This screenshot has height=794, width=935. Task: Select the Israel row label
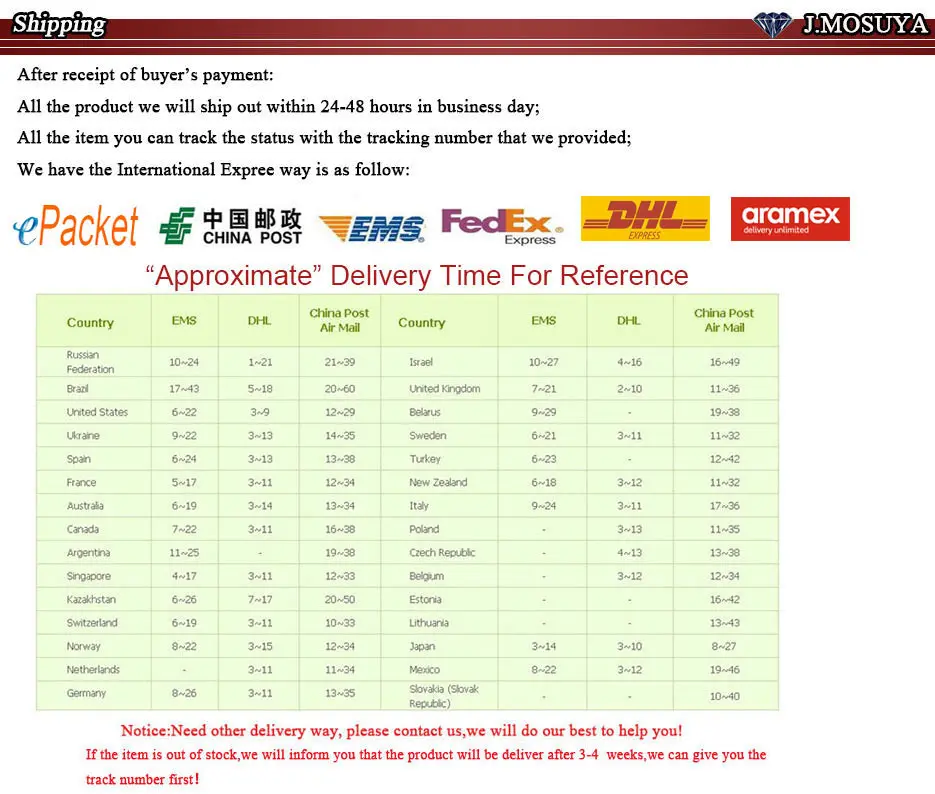click(x=420, y=362)
